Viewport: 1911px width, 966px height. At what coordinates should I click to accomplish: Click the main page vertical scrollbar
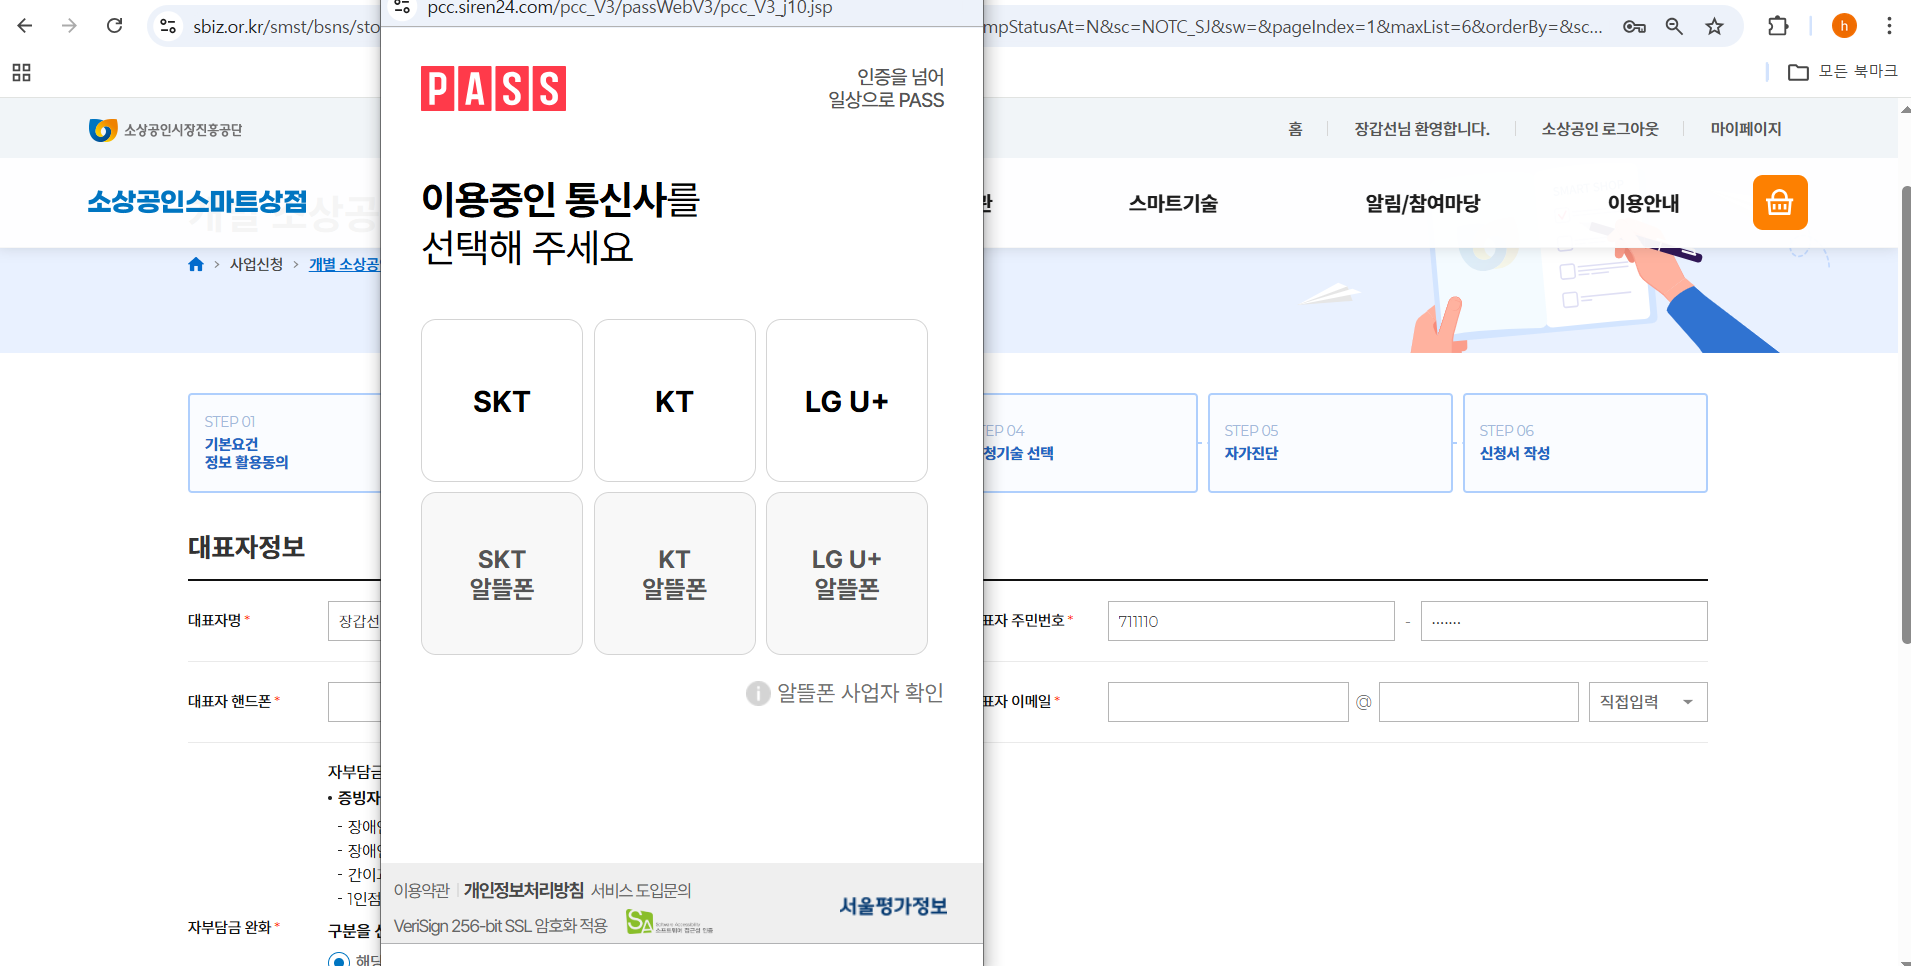click(x=1905, y=414)
